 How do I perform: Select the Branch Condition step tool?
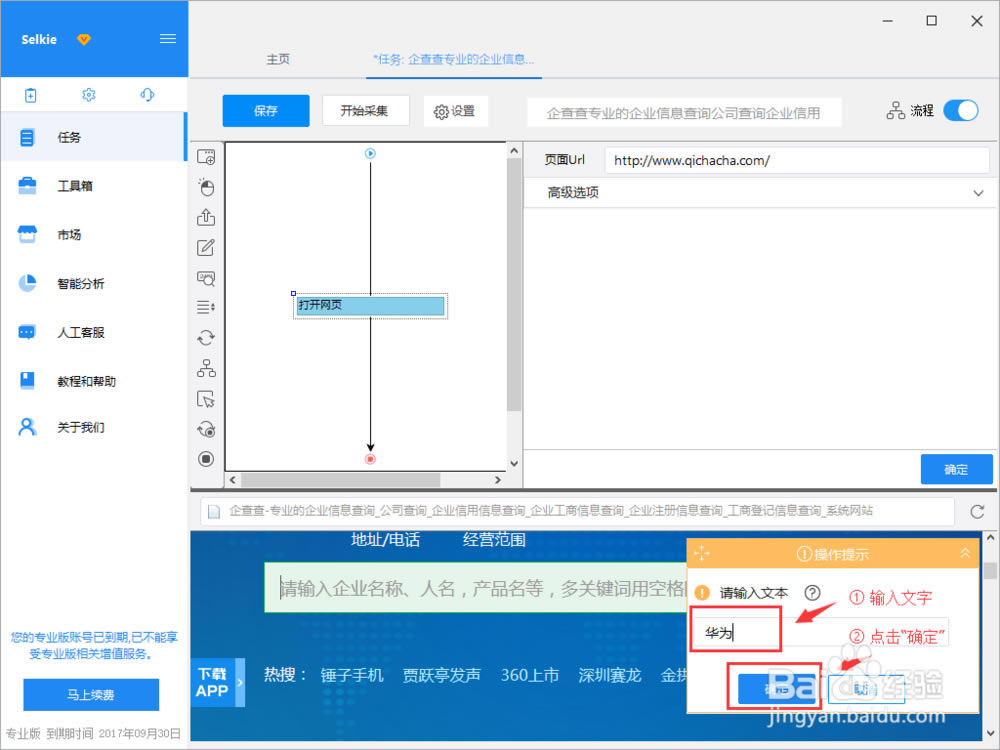click(x=206, y=368)
